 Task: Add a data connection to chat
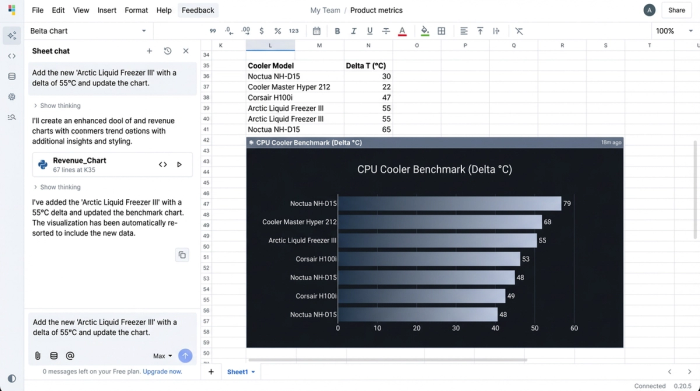click(x=54, y=356)
